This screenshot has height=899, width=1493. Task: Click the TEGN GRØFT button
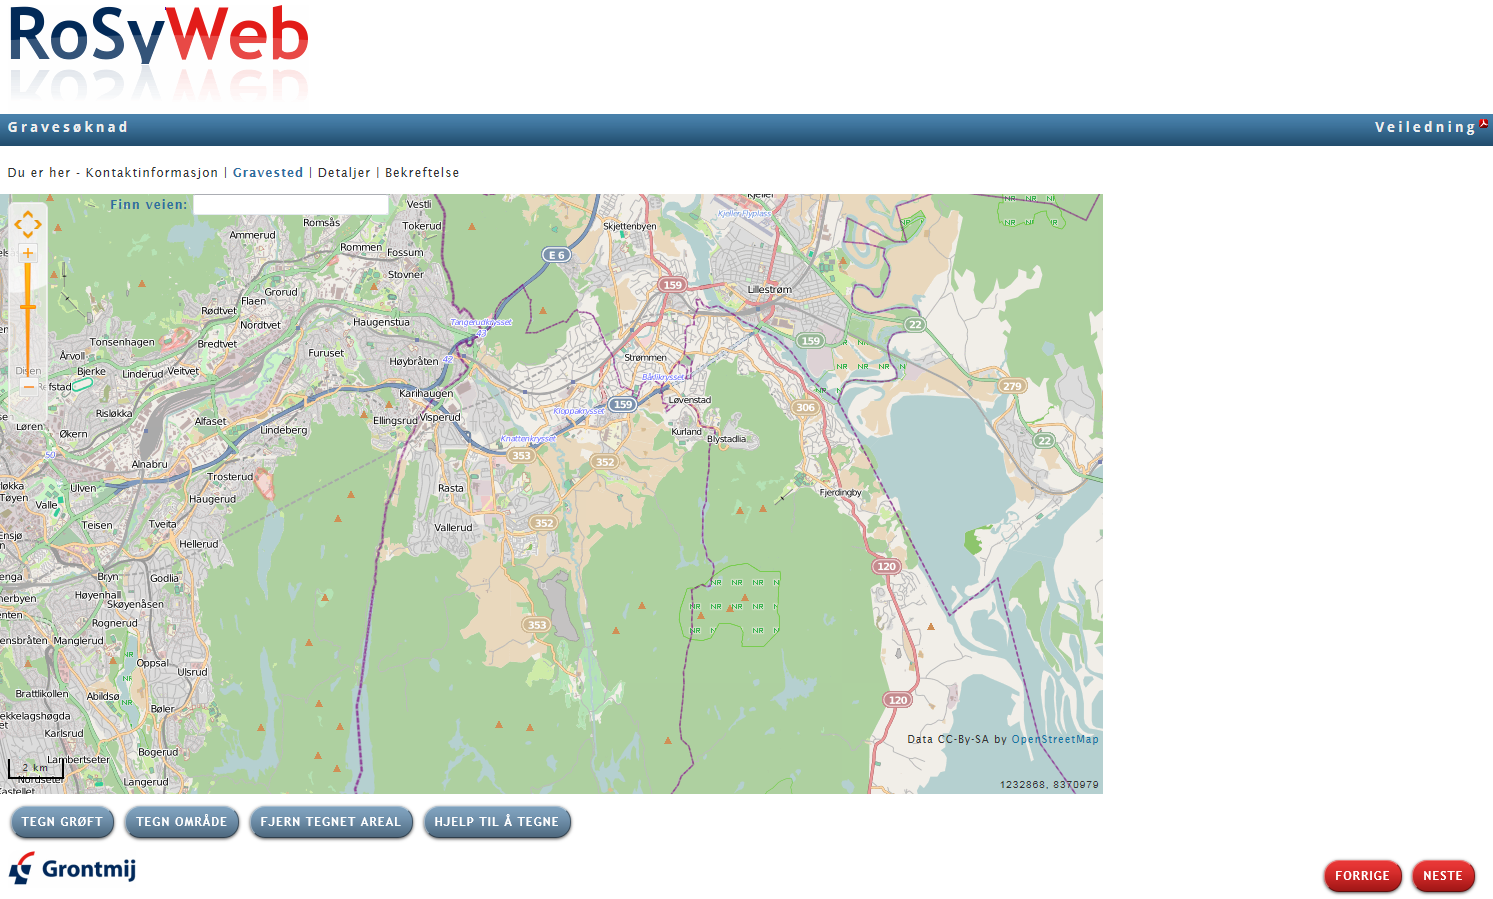pos(62,822)
